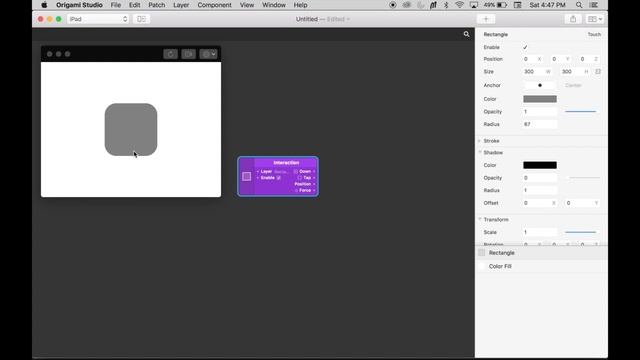Open Spotlight search in menu bar
Viewport: 640px width, 360px height.
click(579, 5)
